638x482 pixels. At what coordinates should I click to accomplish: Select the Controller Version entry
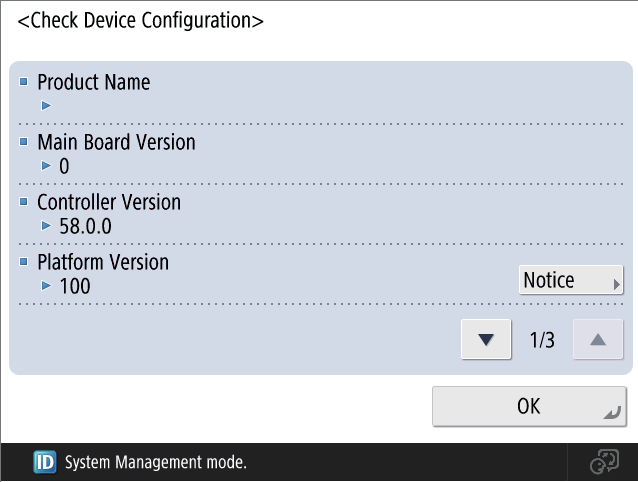pos(321,214)
